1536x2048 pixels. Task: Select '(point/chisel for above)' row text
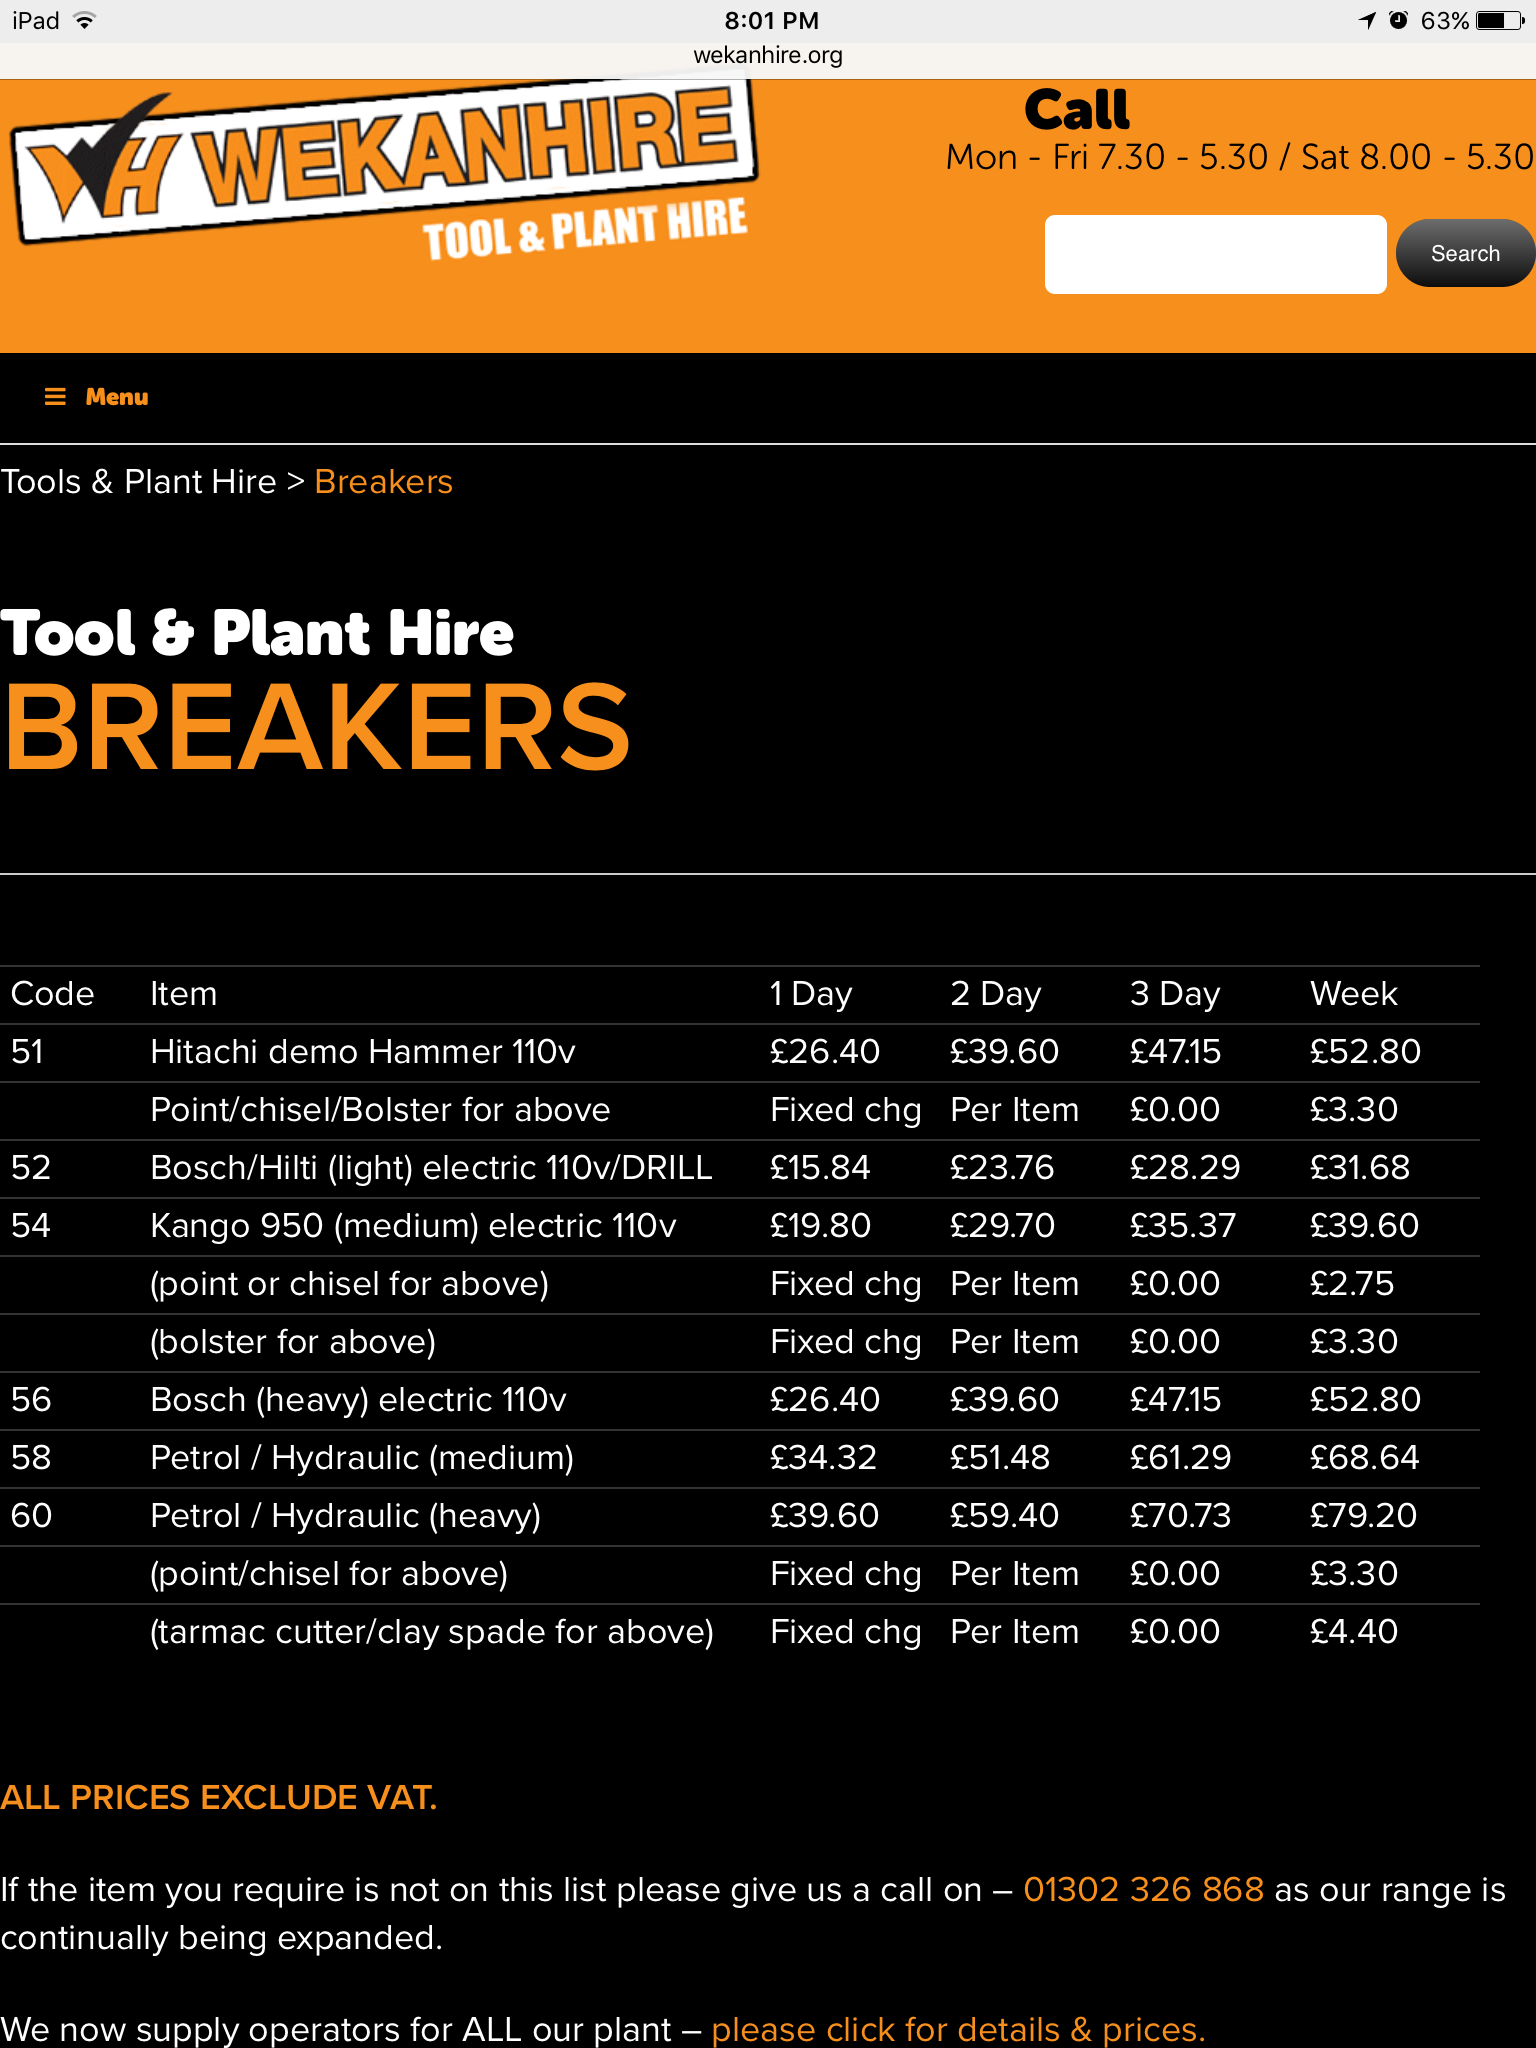(329, 1574)
